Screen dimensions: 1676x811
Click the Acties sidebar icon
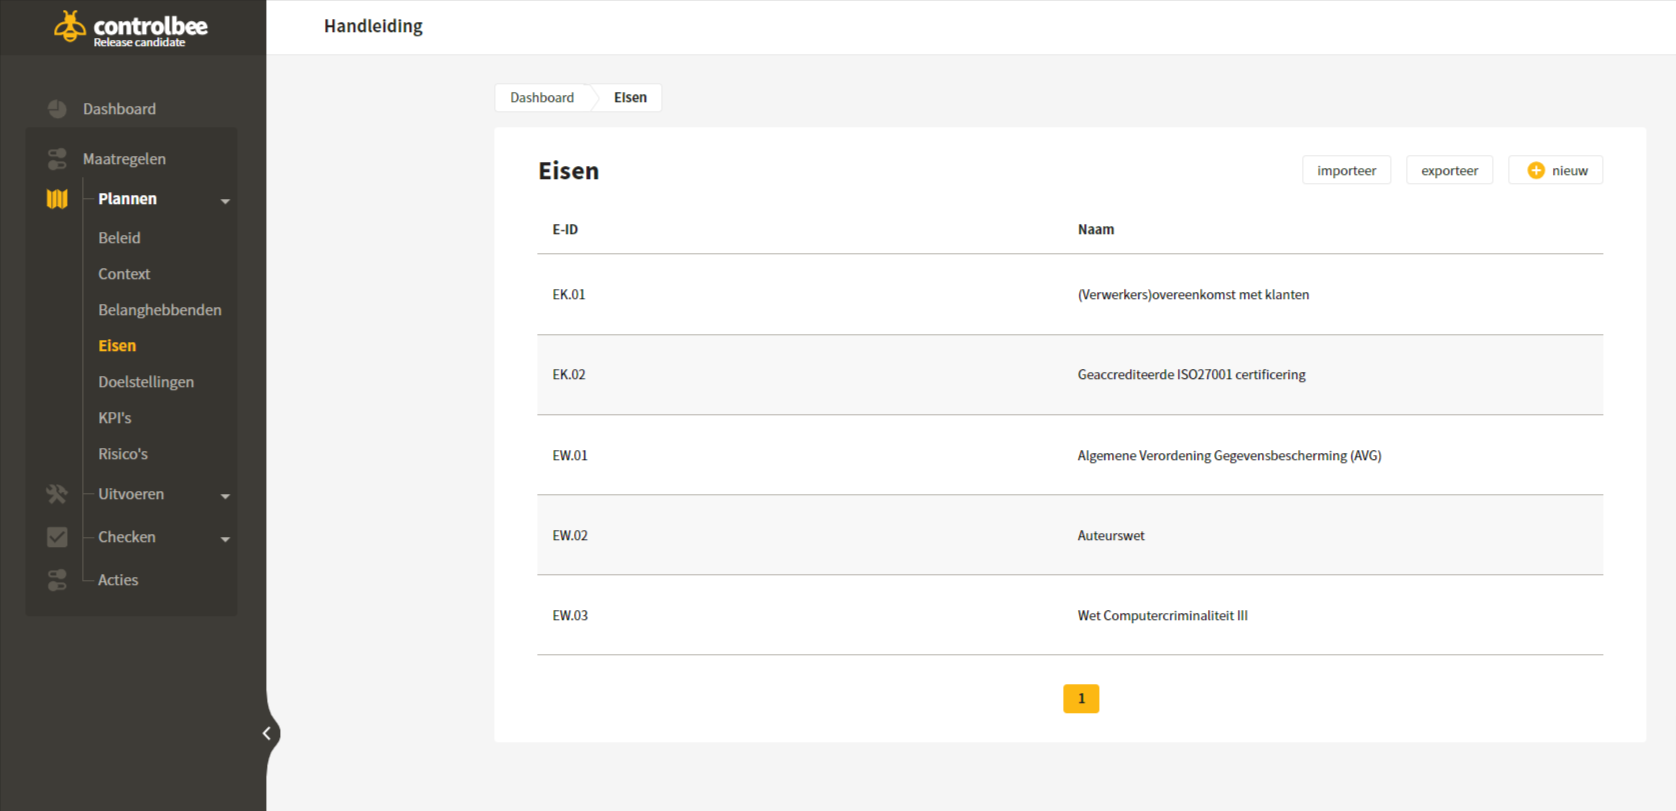click(x=57, y=580)
